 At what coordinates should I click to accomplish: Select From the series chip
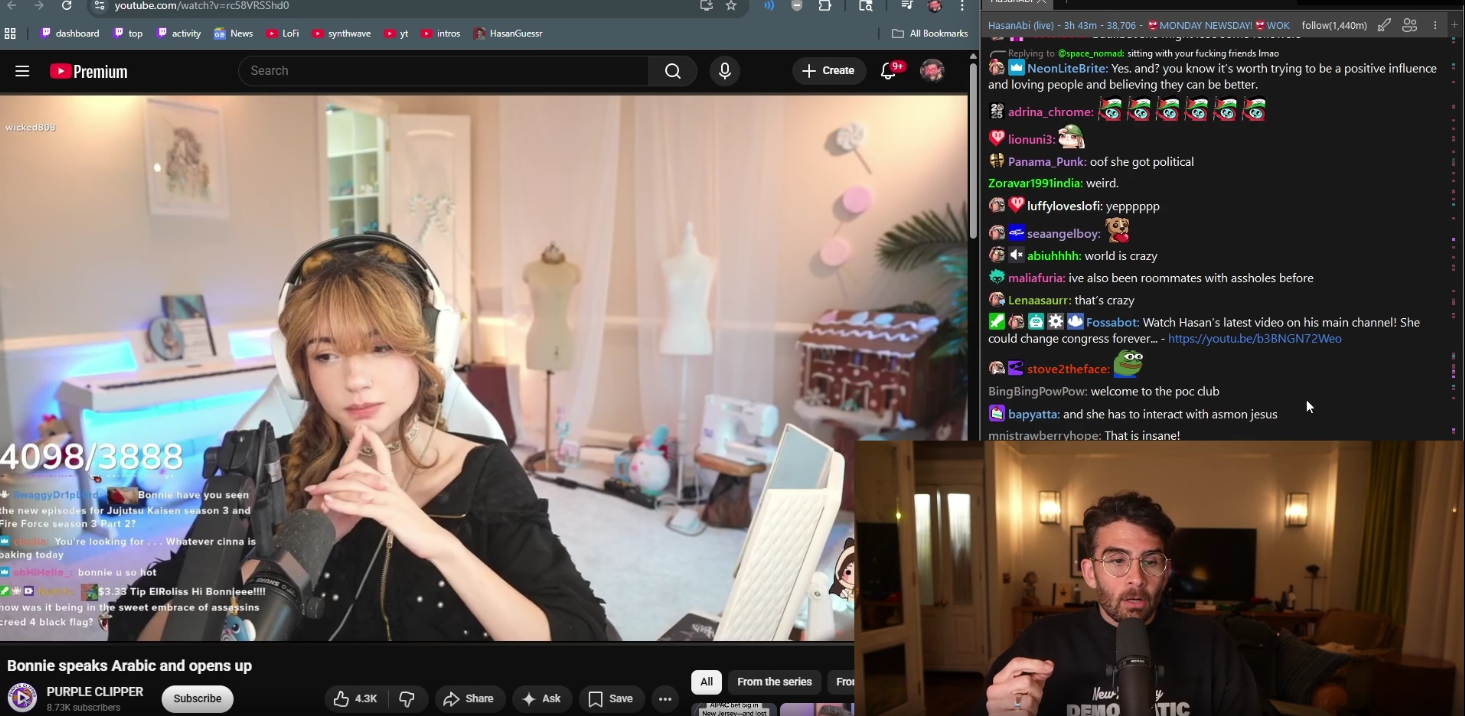(x=774, y=682)
